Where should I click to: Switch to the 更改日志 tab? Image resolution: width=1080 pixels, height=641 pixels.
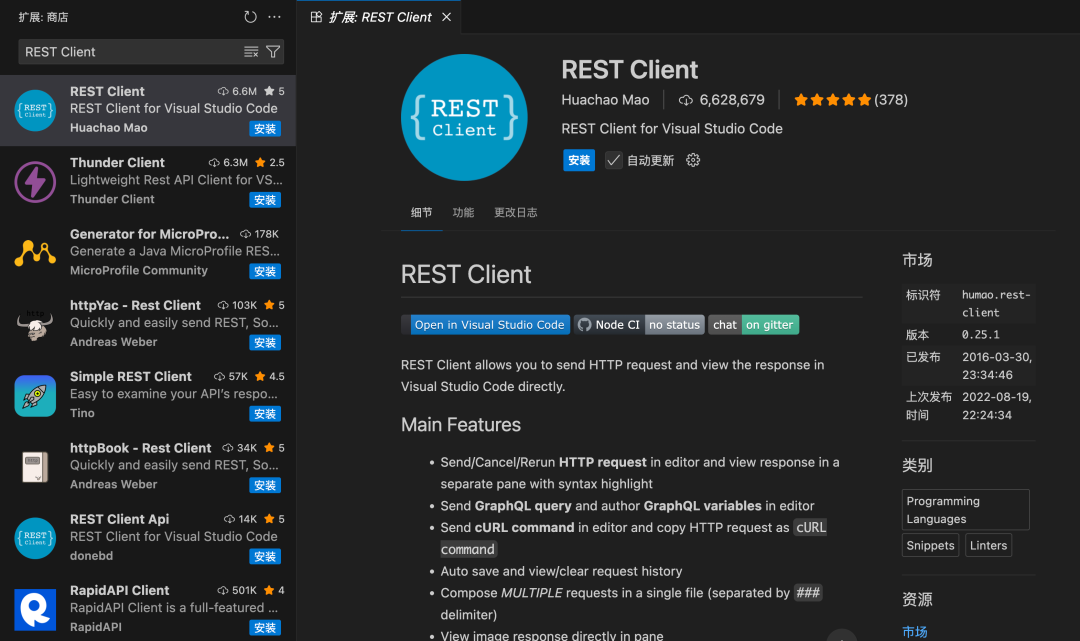(517, 212)
